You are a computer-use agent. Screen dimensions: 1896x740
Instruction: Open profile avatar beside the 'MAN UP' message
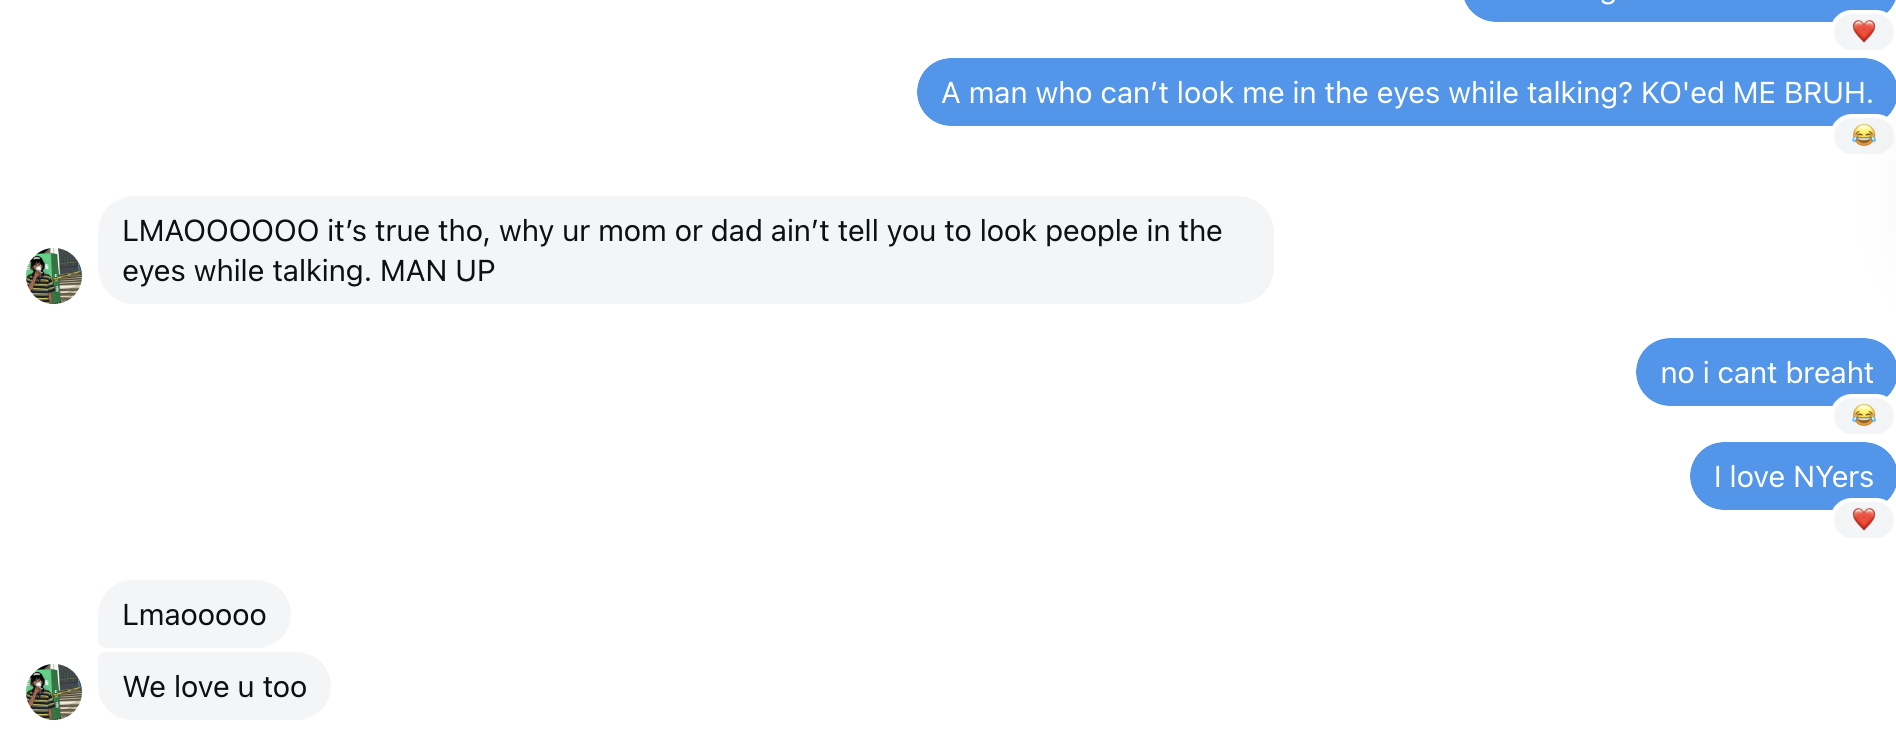(54, 276)
